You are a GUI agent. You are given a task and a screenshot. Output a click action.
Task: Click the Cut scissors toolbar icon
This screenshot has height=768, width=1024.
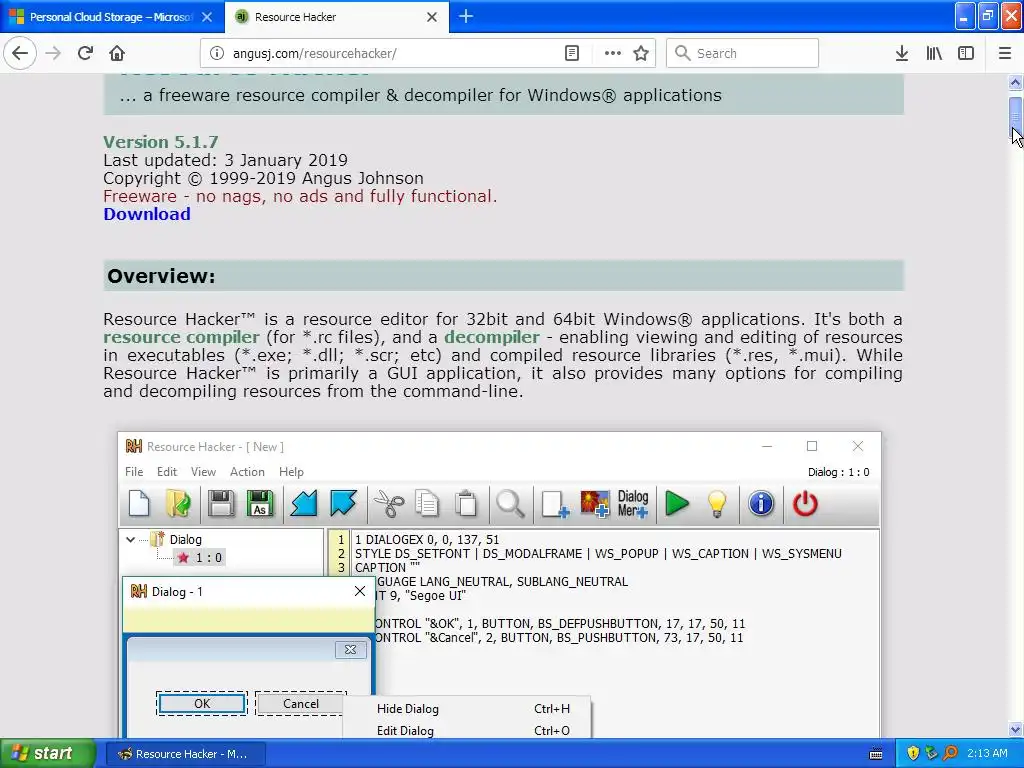click(x=389, y=504)
